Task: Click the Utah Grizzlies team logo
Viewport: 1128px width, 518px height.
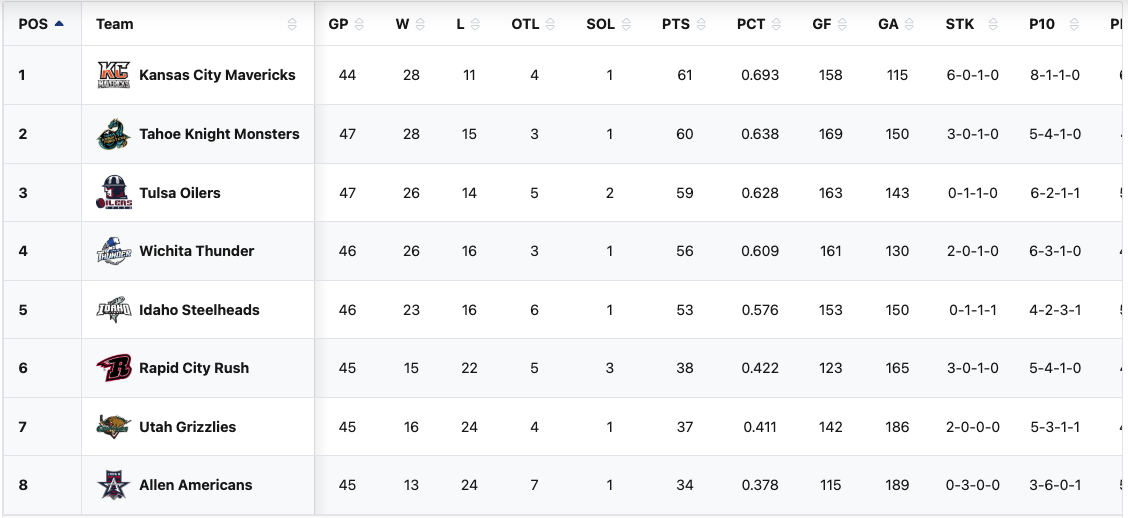Action: [113, 427]
